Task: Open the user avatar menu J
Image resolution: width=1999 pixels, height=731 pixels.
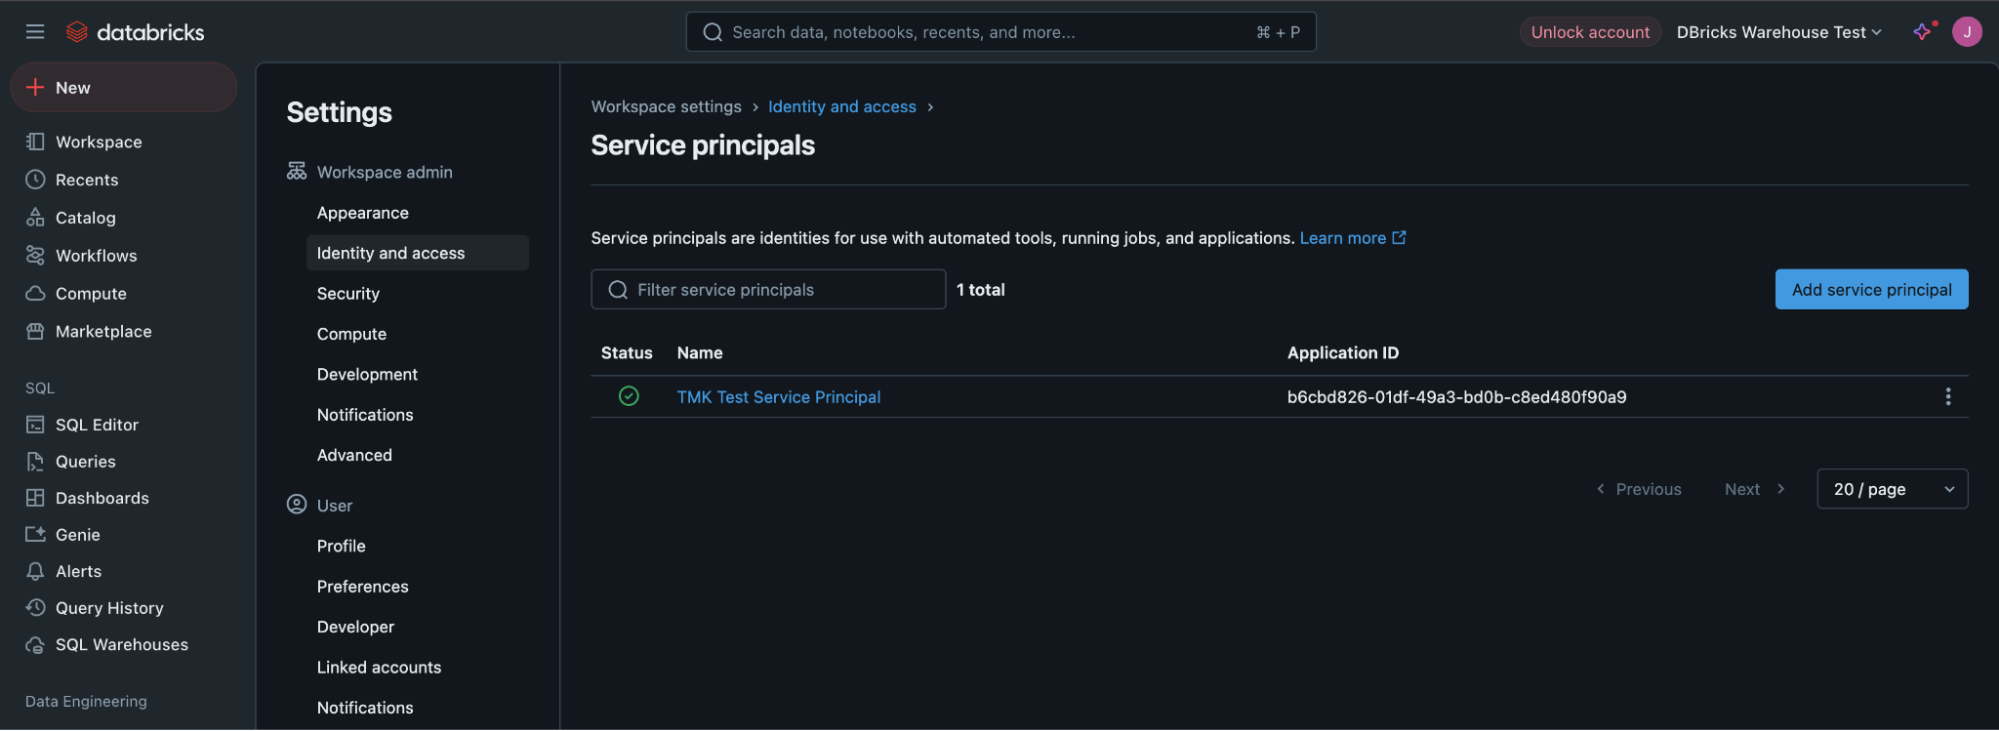Action: click(1966, 32)
